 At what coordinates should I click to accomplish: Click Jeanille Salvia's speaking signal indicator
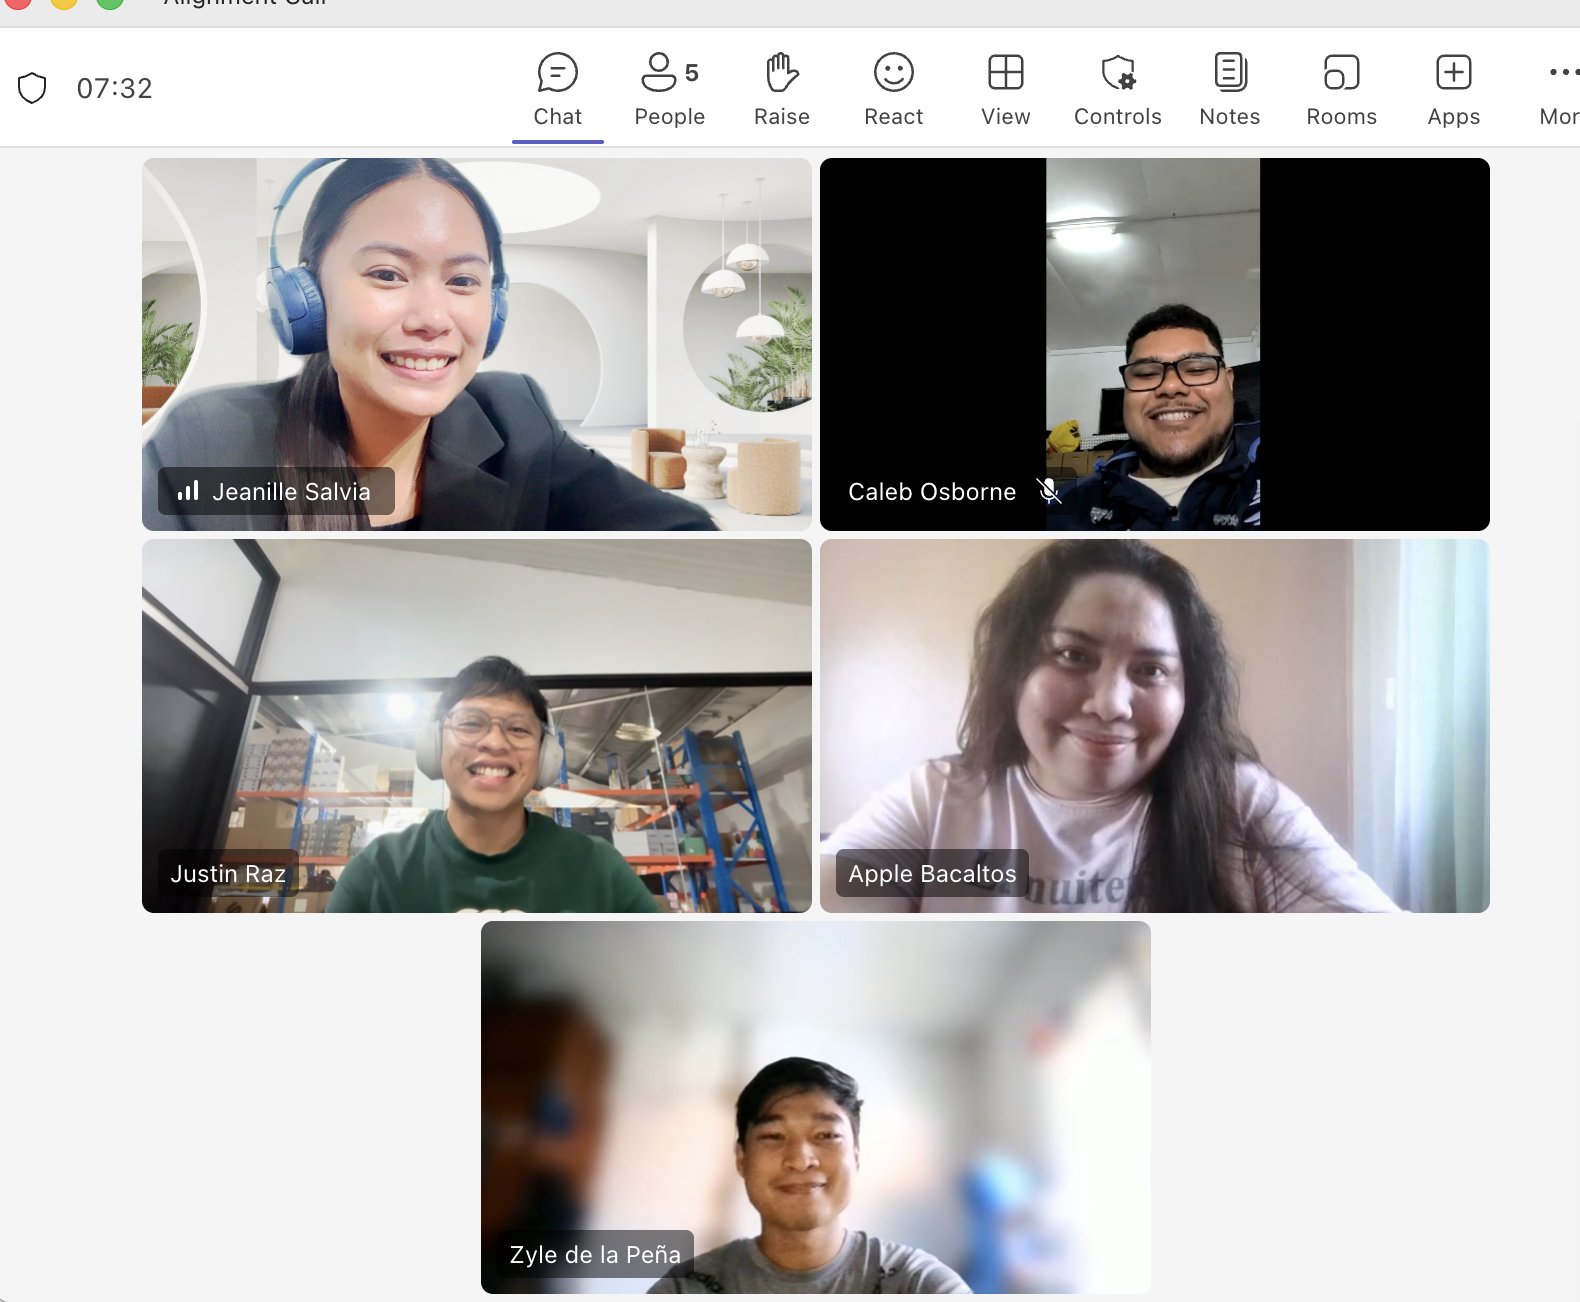click(x=188, y=491)
